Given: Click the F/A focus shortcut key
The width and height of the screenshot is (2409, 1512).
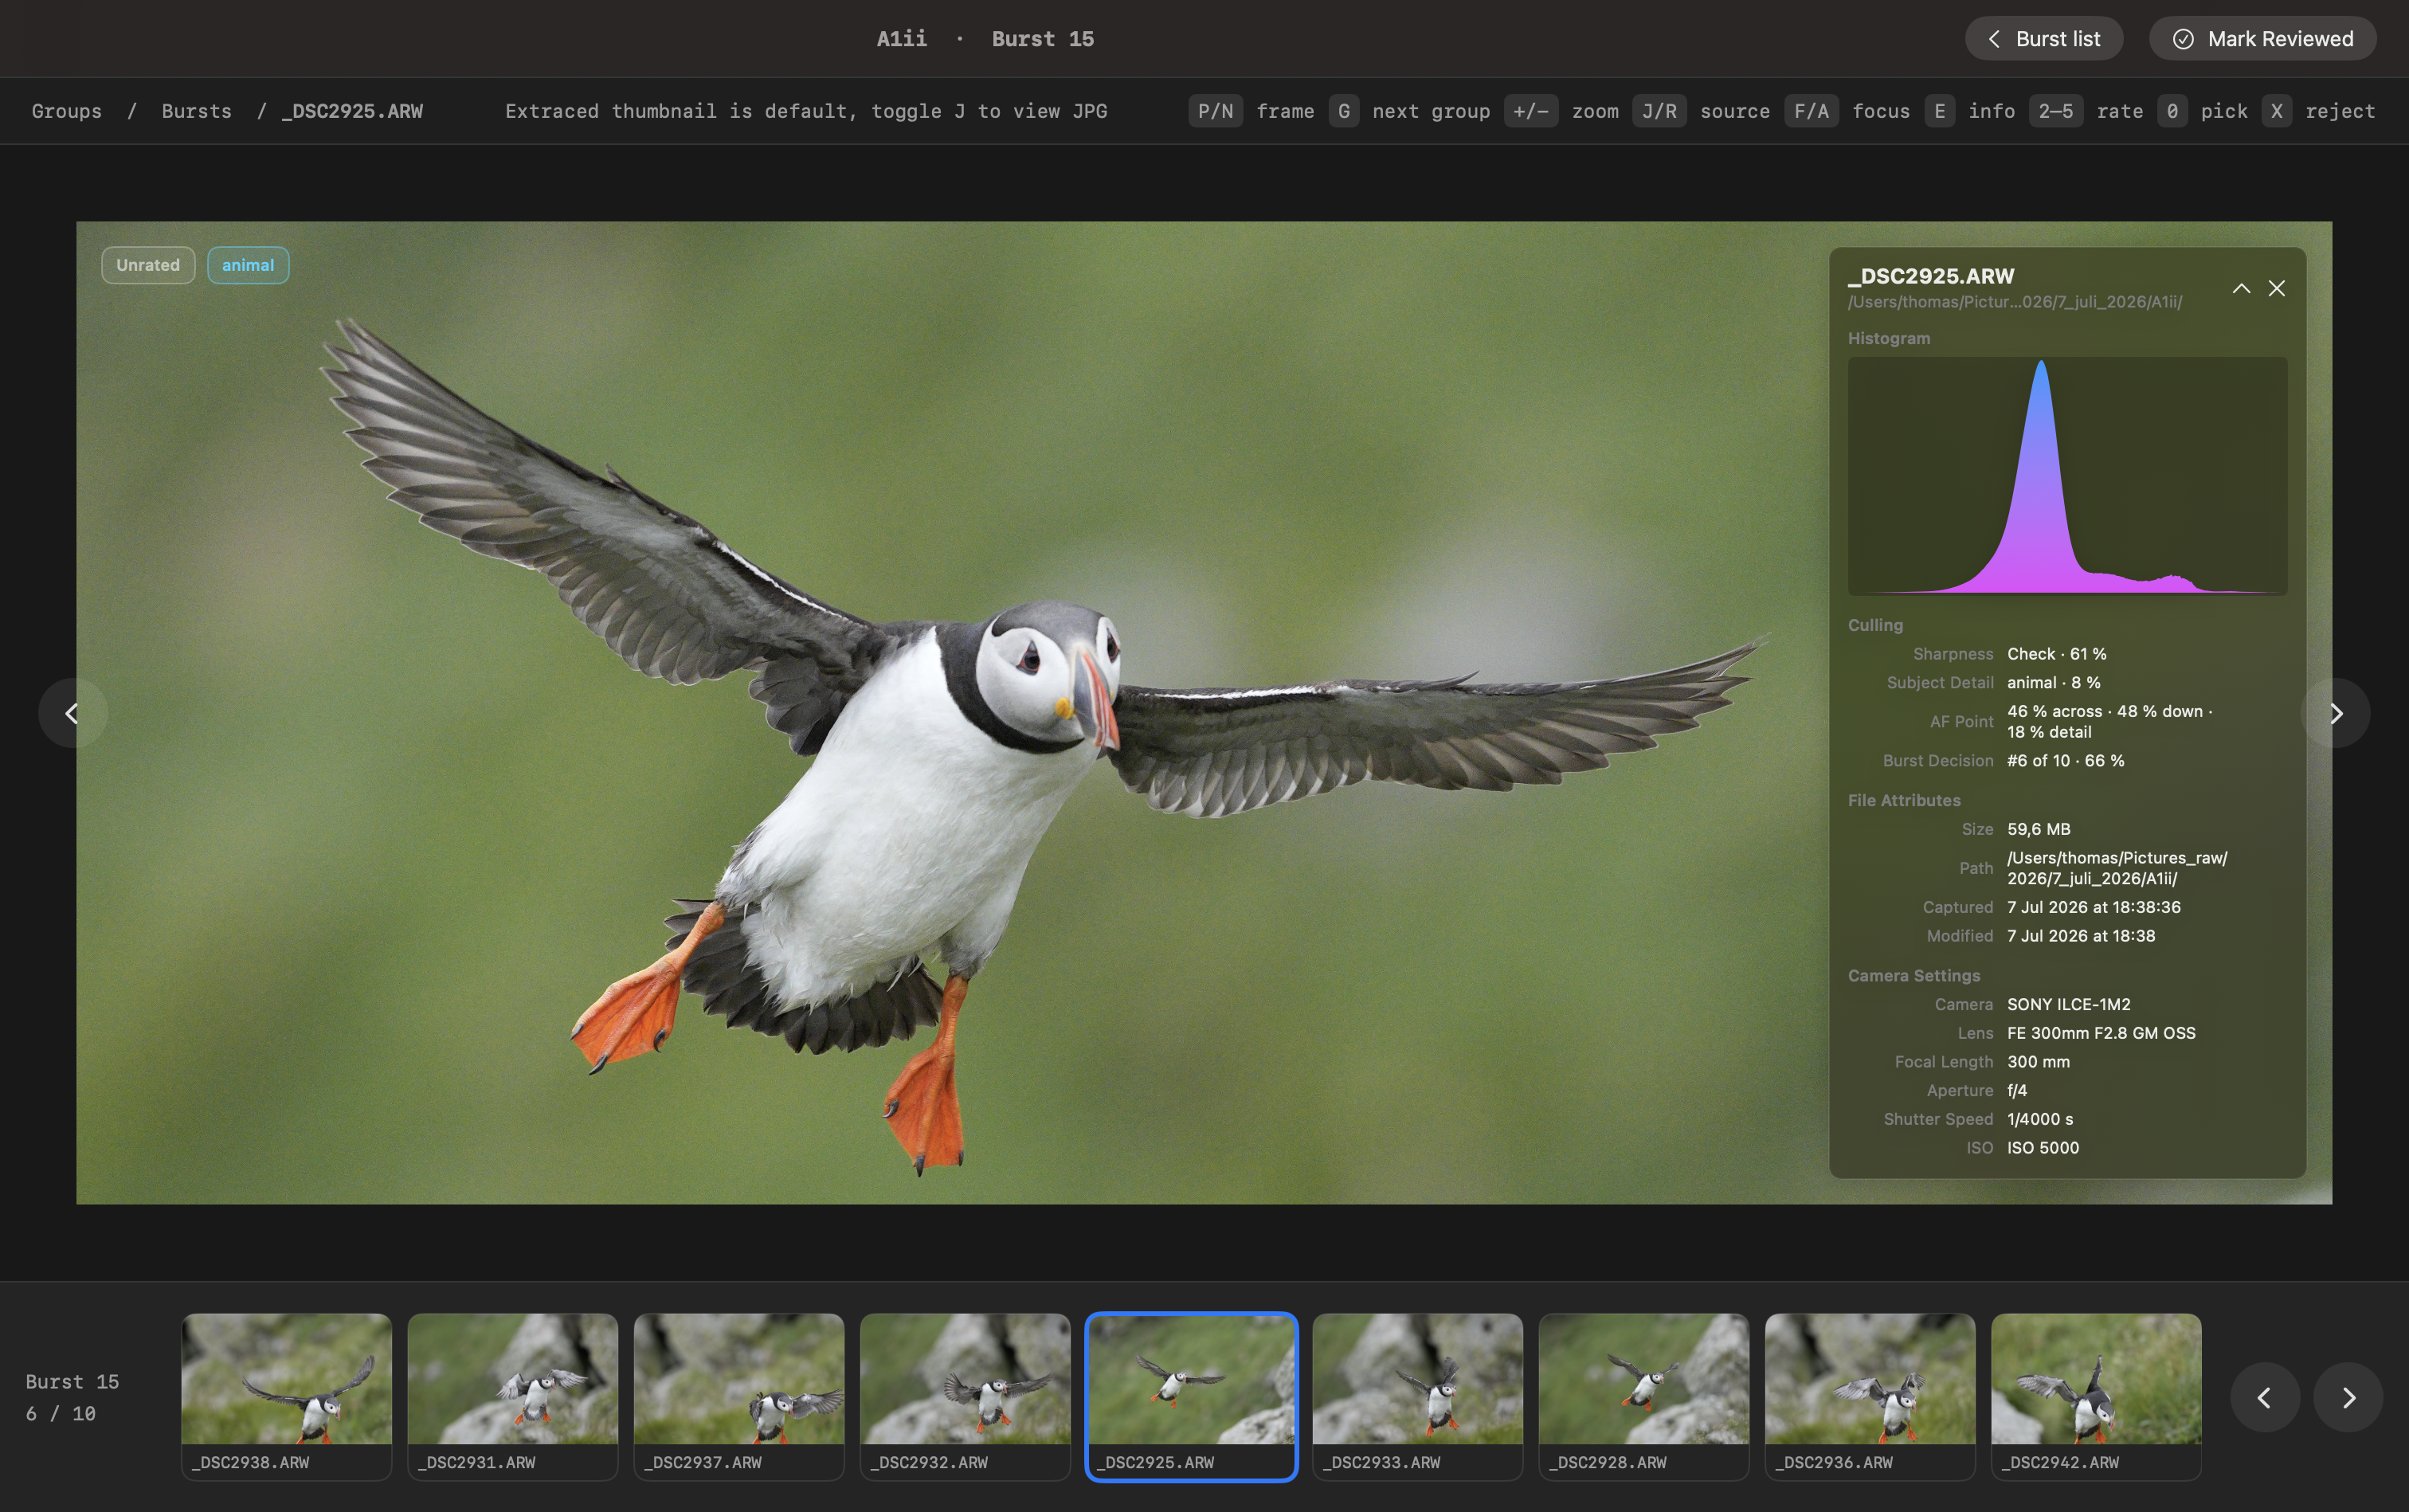Looking at the screenshot, I should click(x=1811, y=111).
